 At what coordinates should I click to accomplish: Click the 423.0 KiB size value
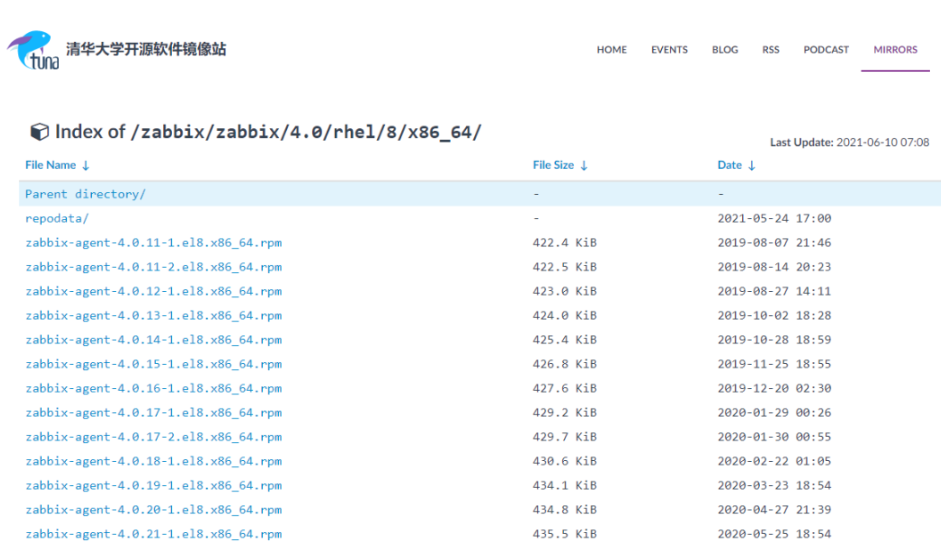click(565, 291)
